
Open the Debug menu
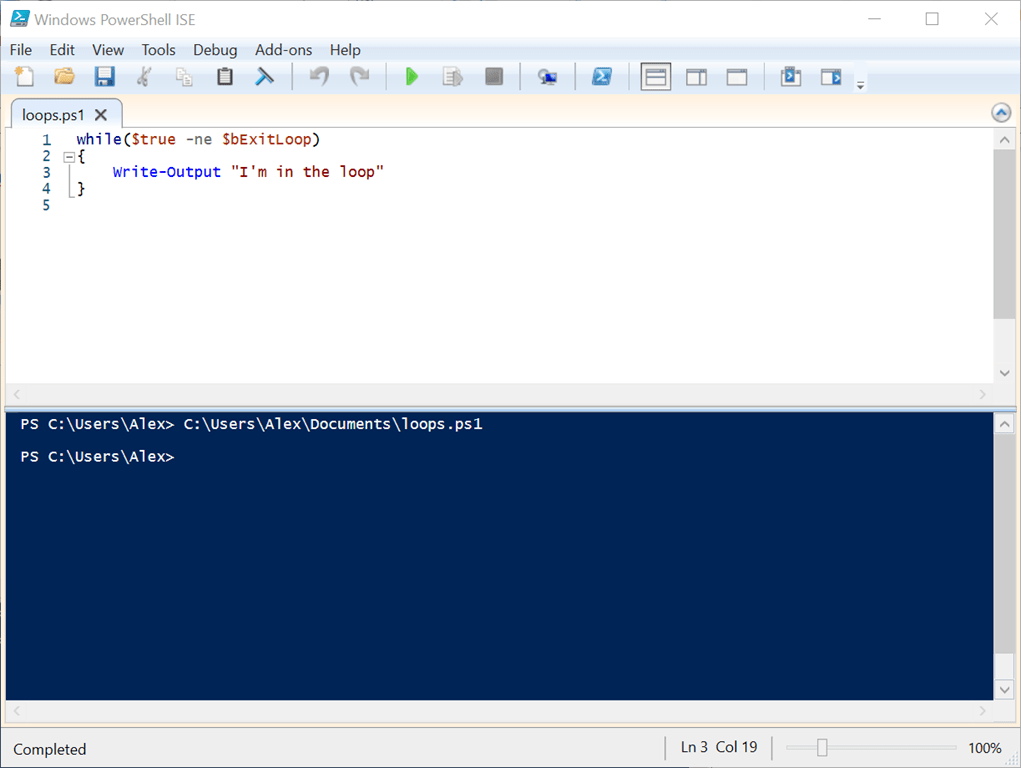(x=215, y=50)
